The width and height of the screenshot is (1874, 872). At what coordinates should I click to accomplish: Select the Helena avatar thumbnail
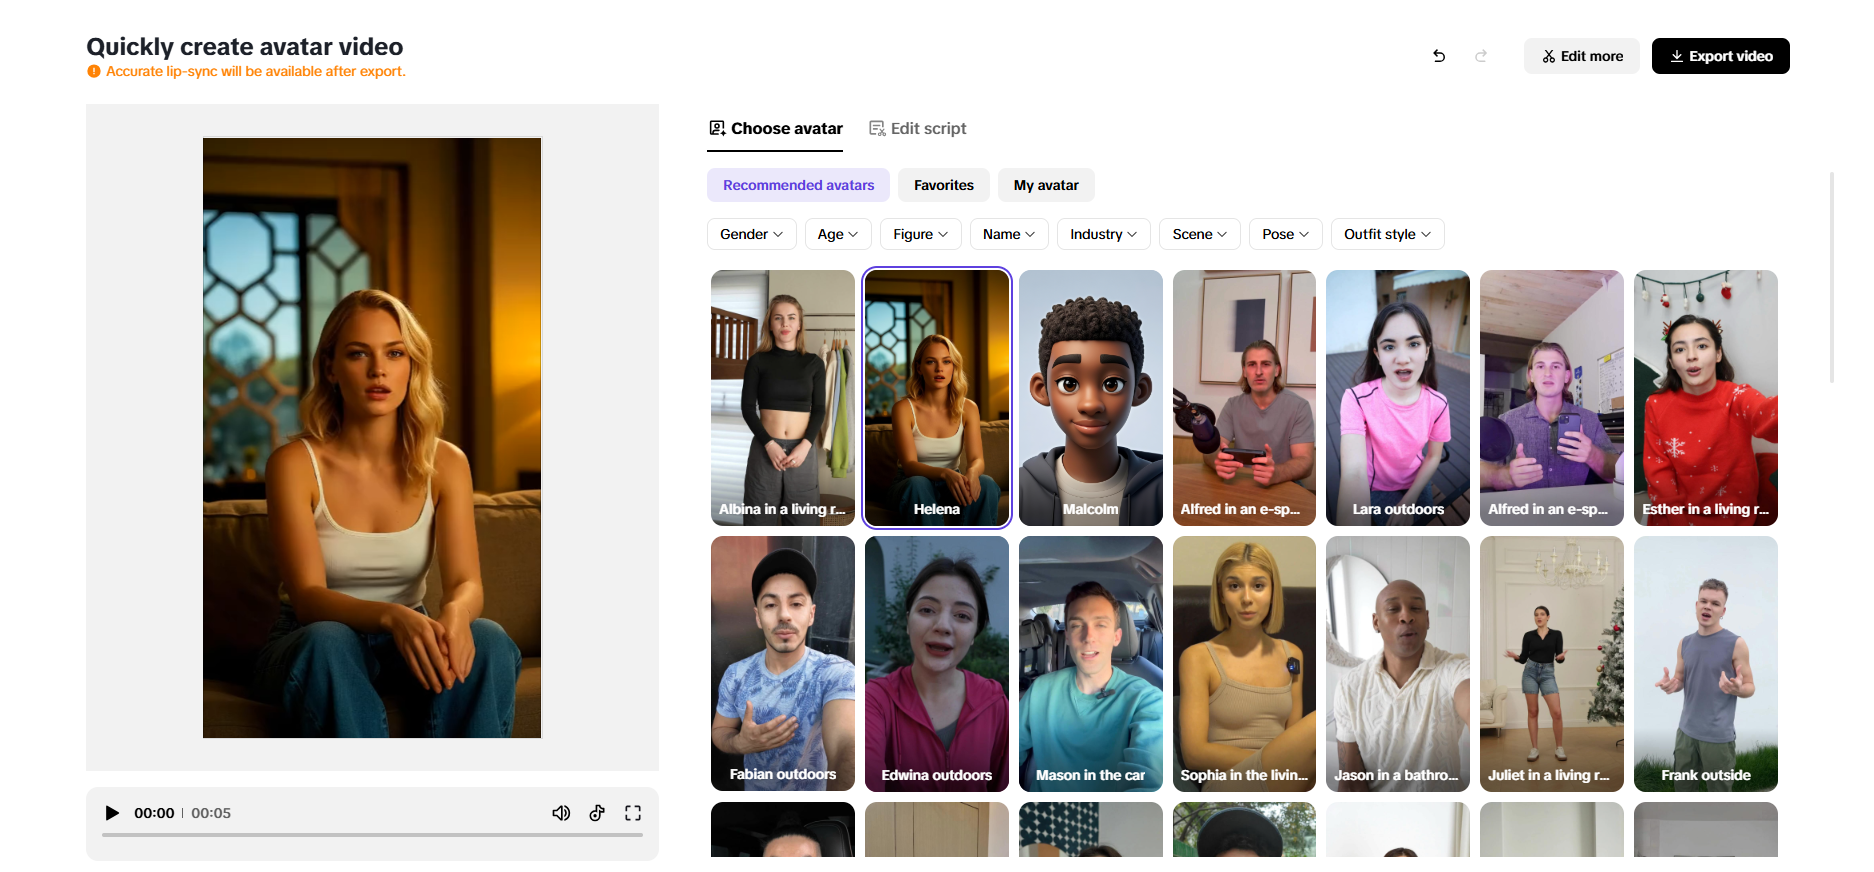(937, 398)
